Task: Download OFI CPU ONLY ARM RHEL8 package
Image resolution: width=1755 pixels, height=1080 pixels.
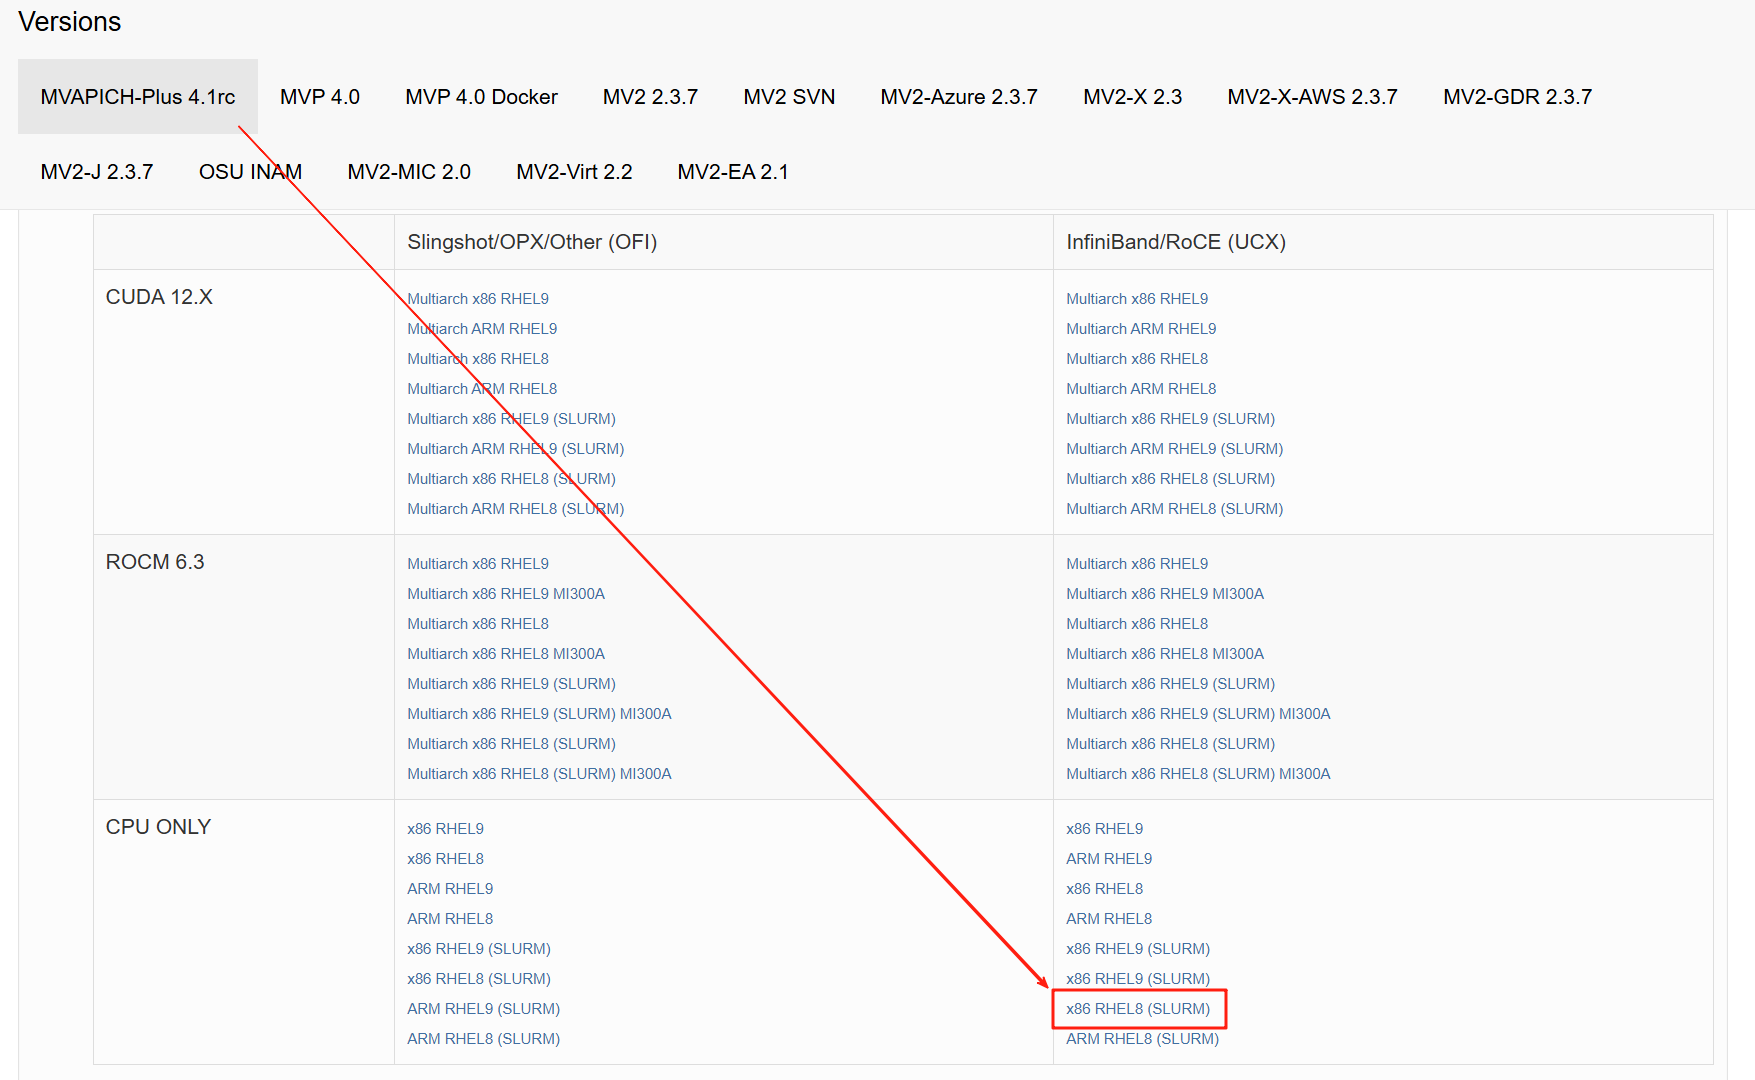Action: [450, 919]
